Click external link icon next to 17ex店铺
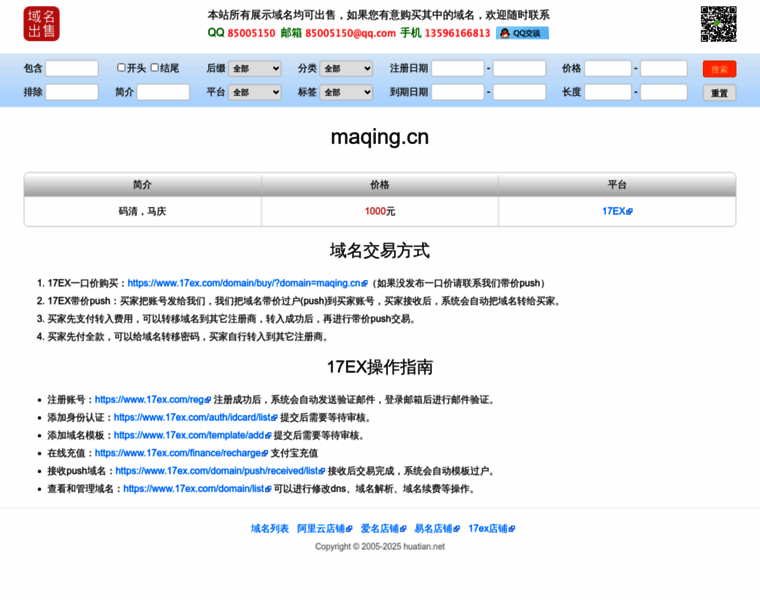Viewport: 760px width, 600px height. [x=512, y=529]
